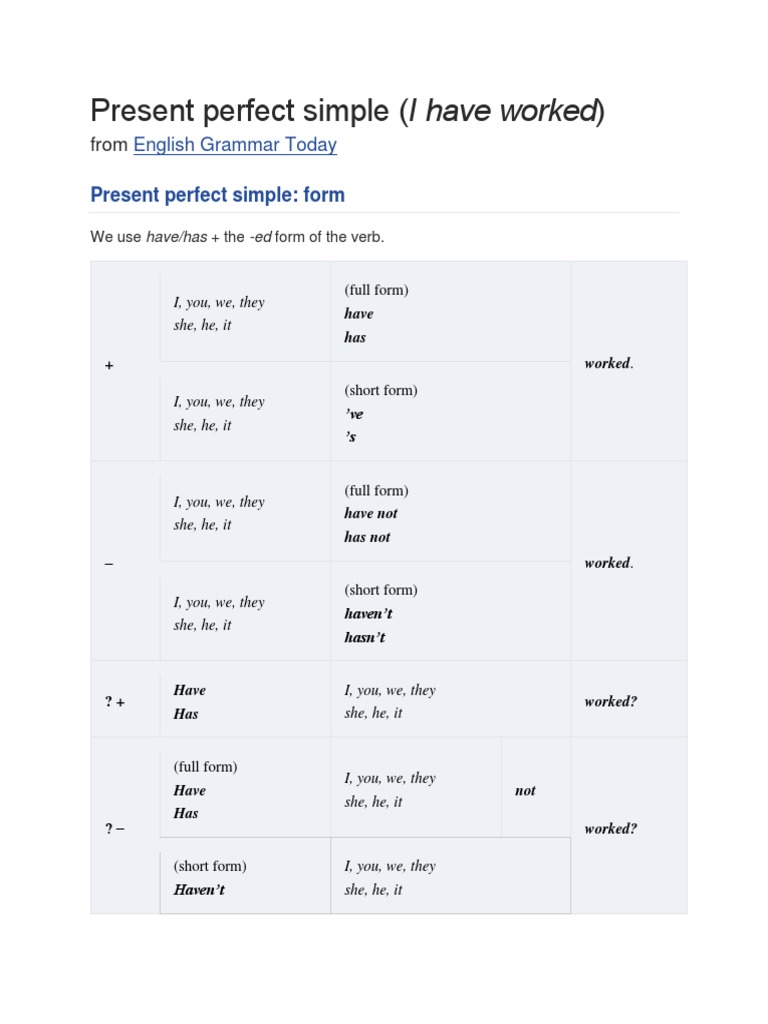Click the bold 'have not' text
This screenshot has width=768, height=1024.
[371, 514]
